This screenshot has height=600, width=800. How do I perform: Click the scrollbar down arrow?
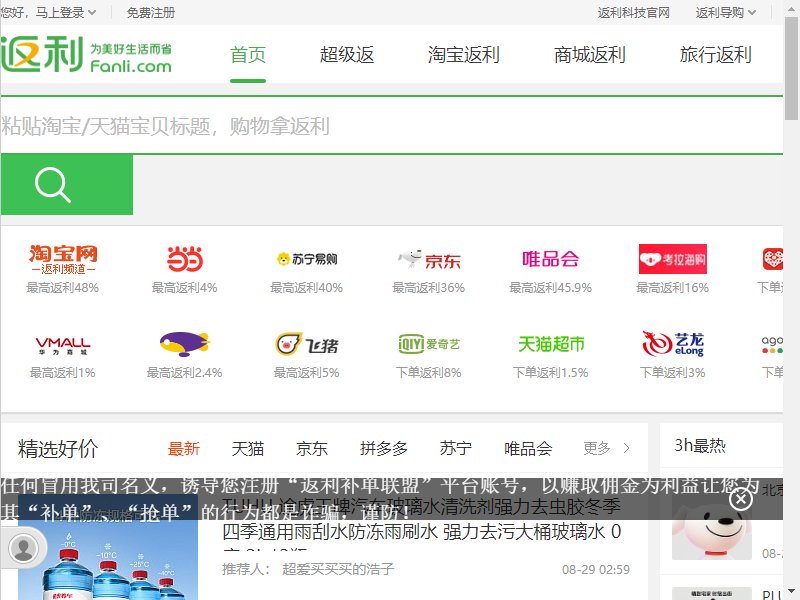792,592
